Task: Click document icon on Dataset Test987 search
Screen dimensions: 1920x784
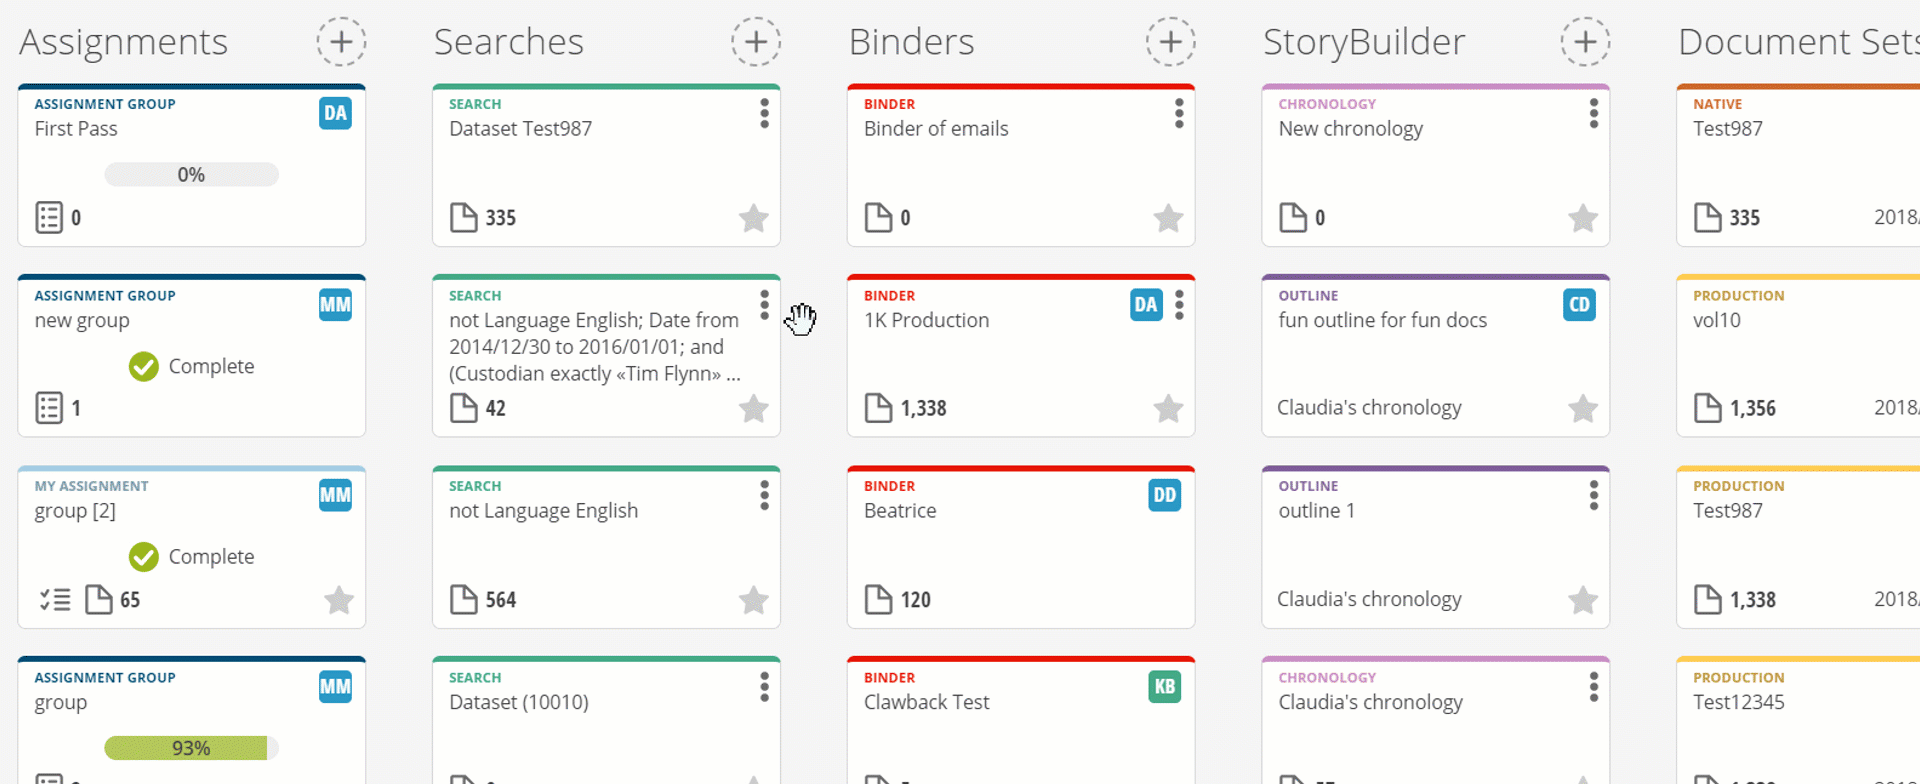Action: [463, 217]
